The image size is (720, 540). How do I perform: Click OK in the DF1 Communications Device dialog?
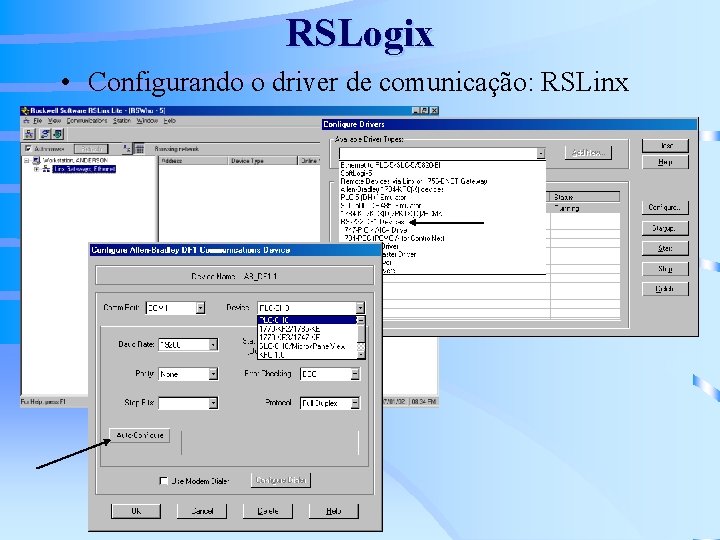coord(136,511)
